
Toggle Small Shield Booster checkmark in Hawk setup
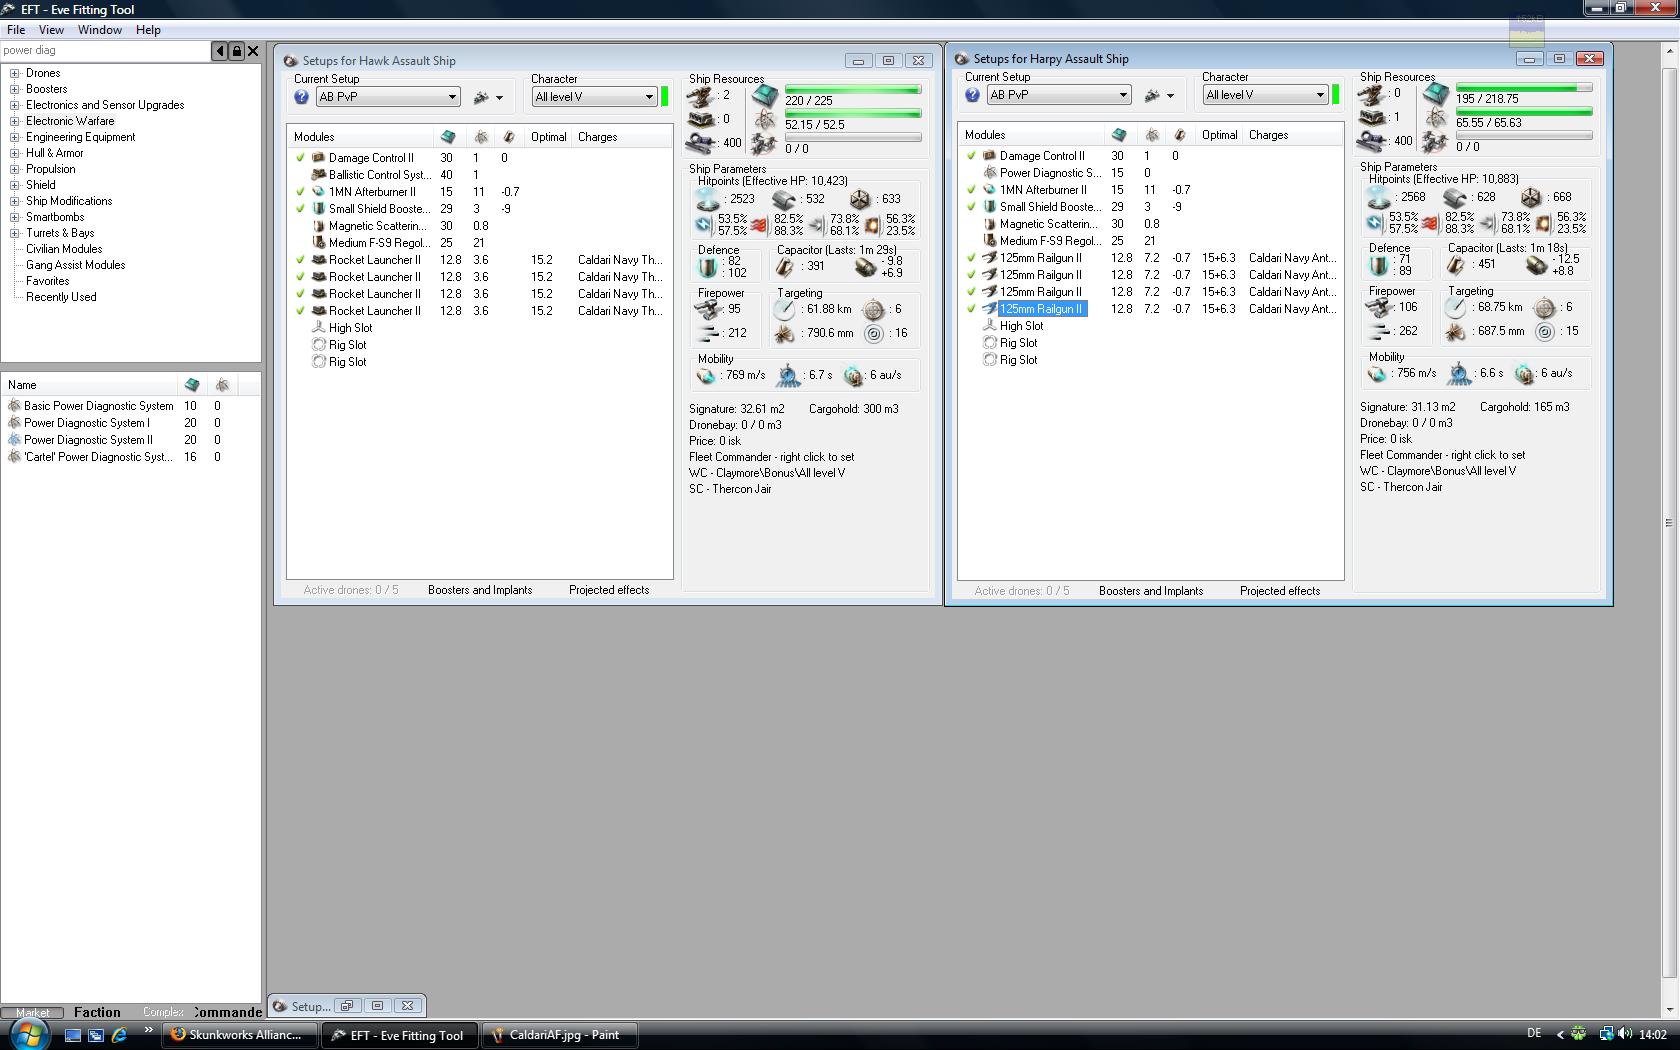(300, 209)
